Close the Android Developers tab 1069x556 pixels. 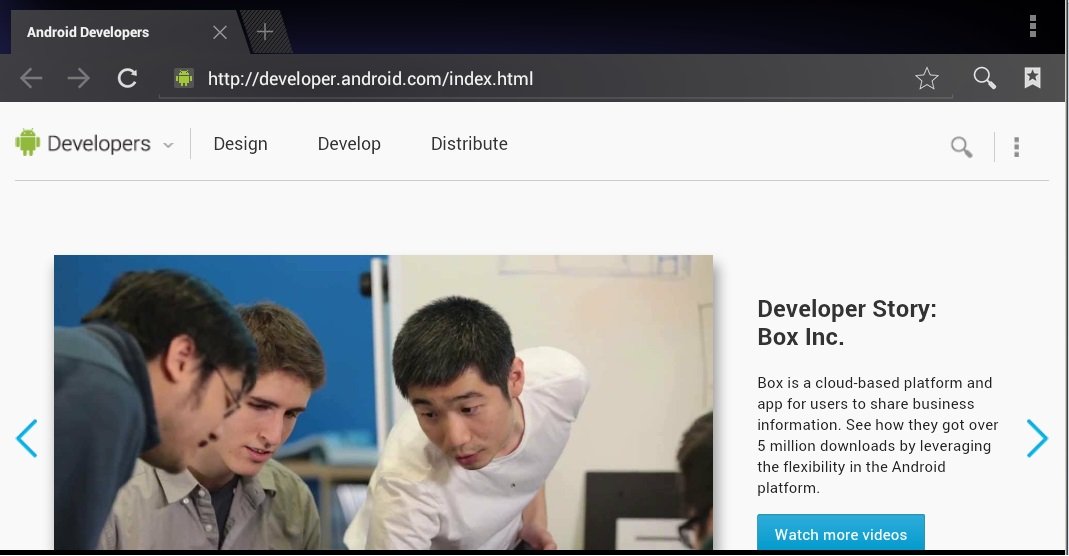[x=220, y=32]
